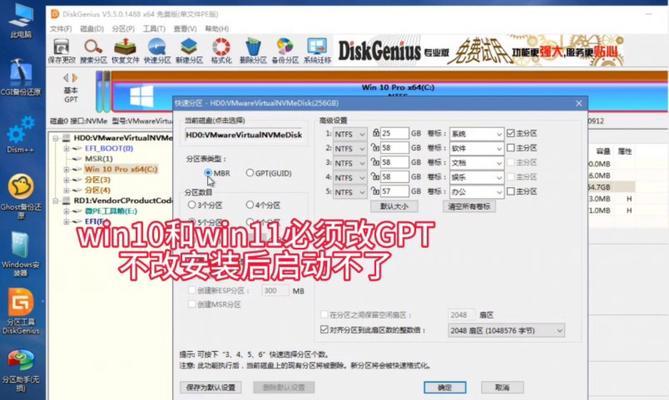The width and height of the screenshot is (669, 400).
Task: Select the 格式化 format toolbar icon
Action: pyautogui.click(x=221, y=51)
